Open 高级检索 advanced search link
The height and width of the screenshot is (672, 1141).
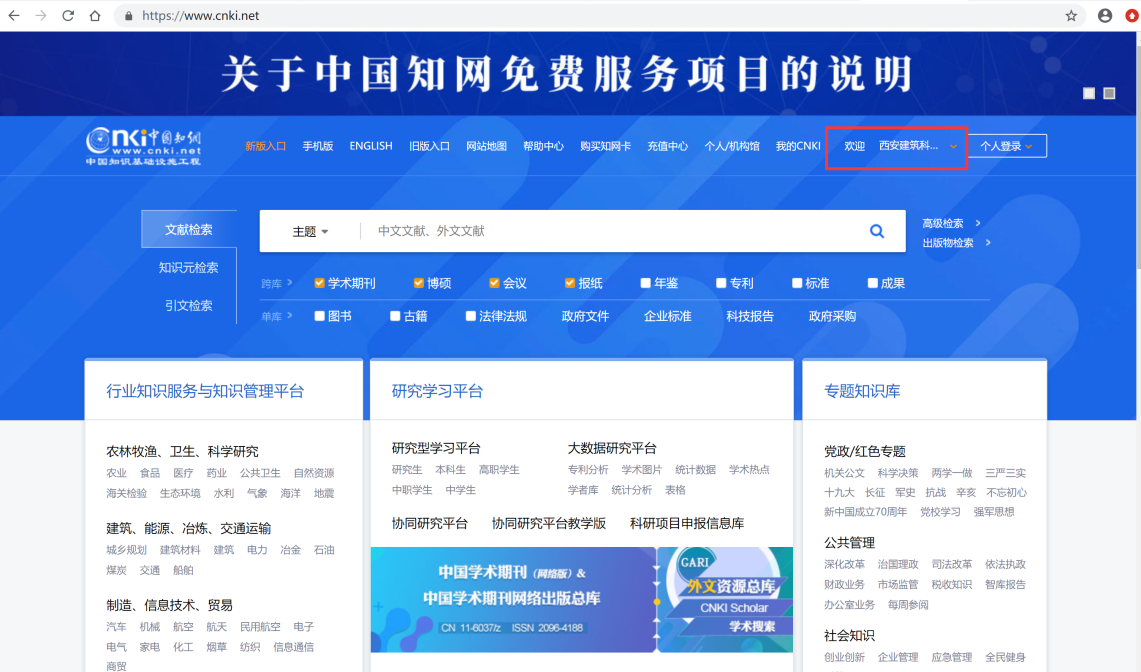point(943,223)
